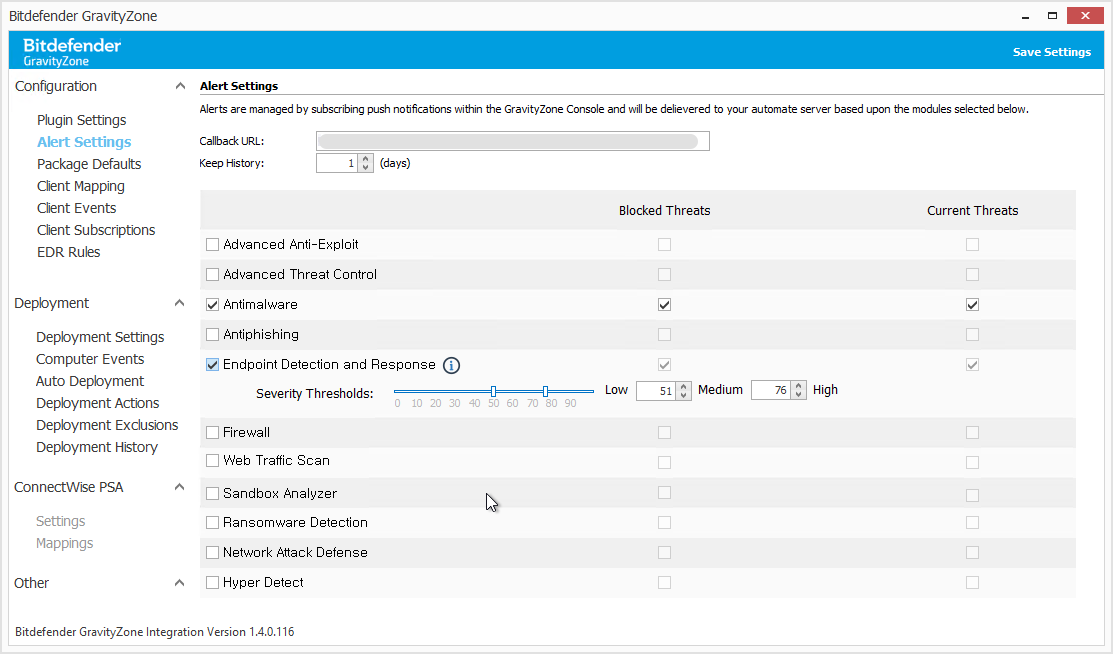The height and width of the screenshot is (654, 1113).
Task: Collapse the Configuration section
Action: (180, 86)
